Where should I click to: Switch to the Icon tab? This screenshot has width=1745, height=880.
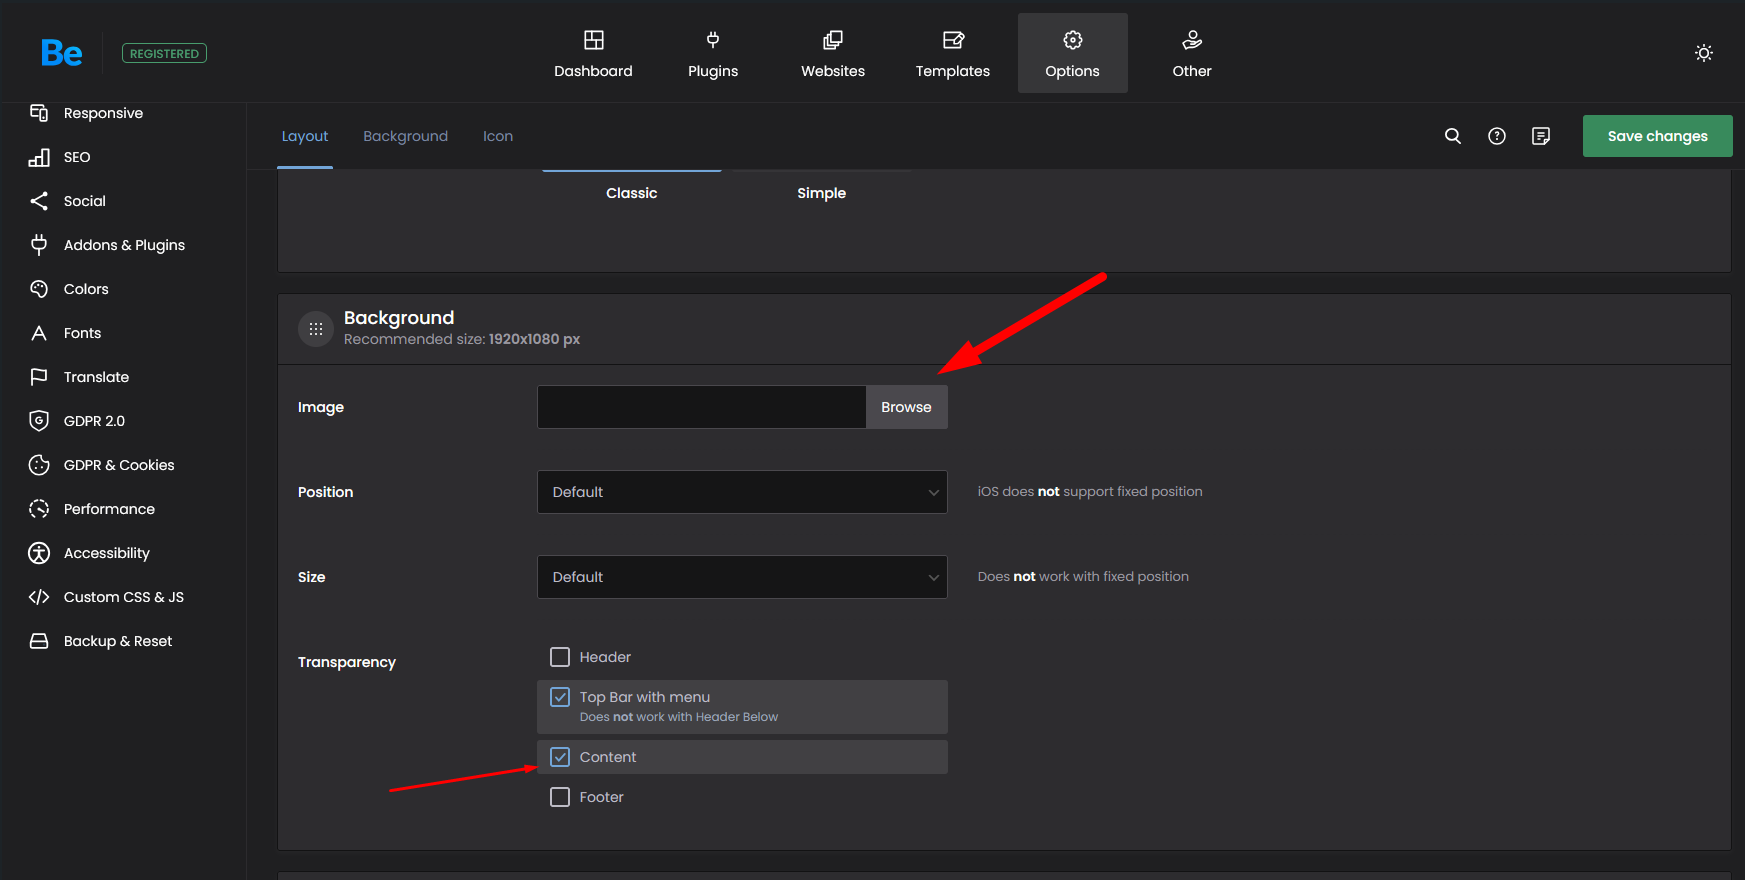tap(498, 136)
